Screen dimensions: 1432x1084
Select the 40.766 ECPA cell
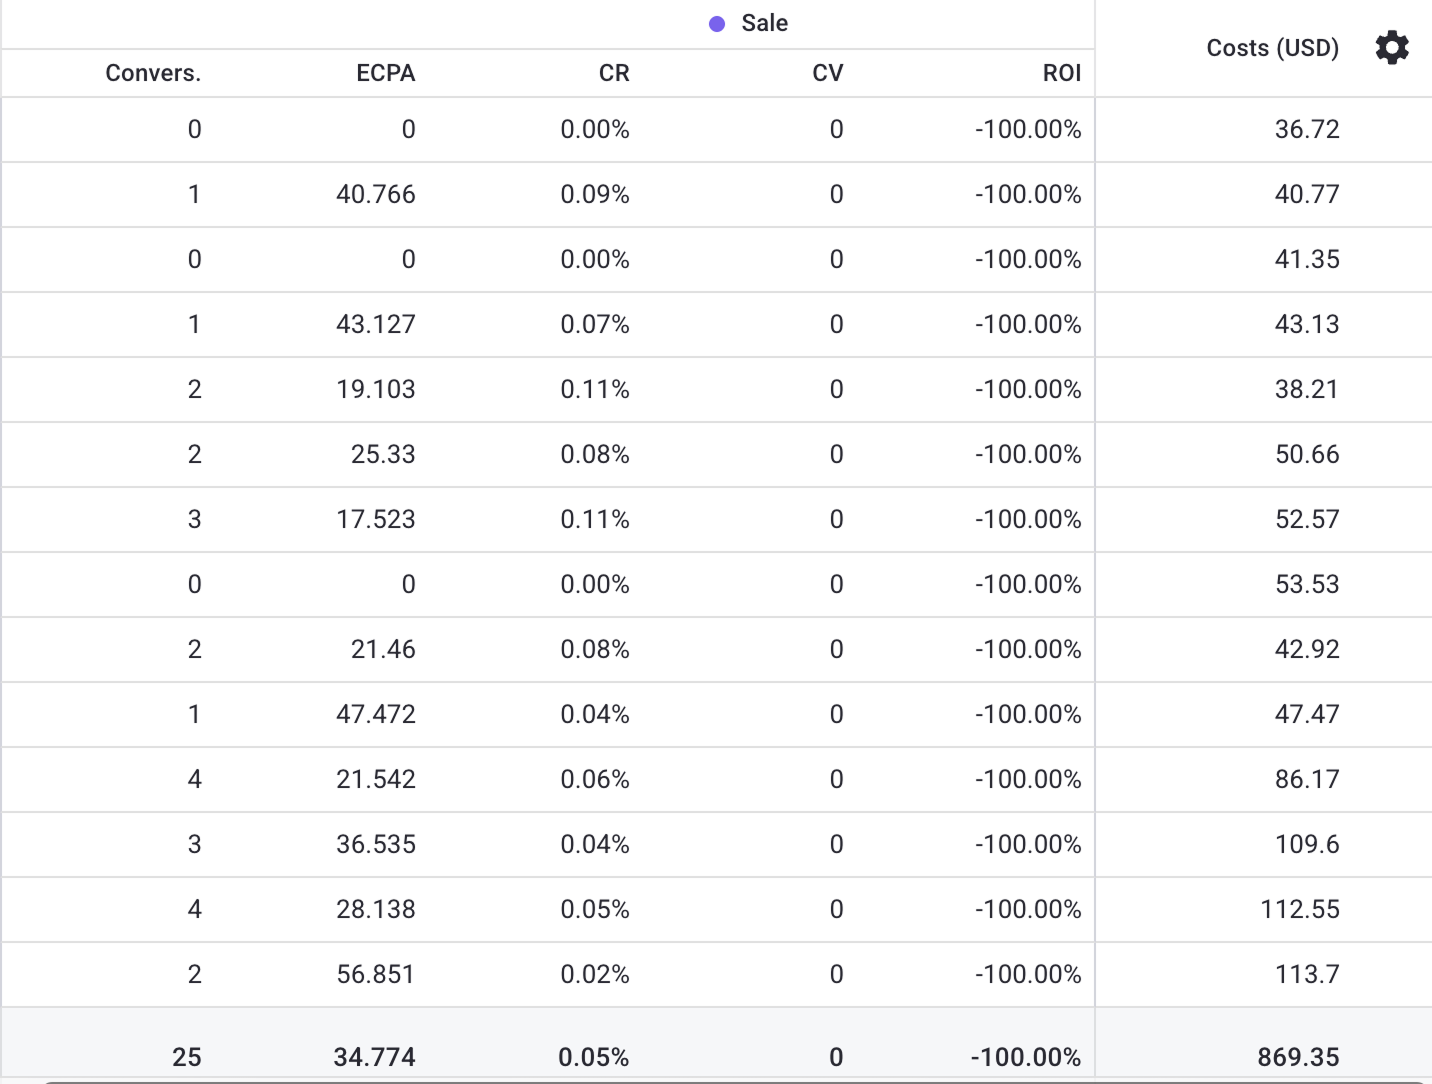point(376,194)
